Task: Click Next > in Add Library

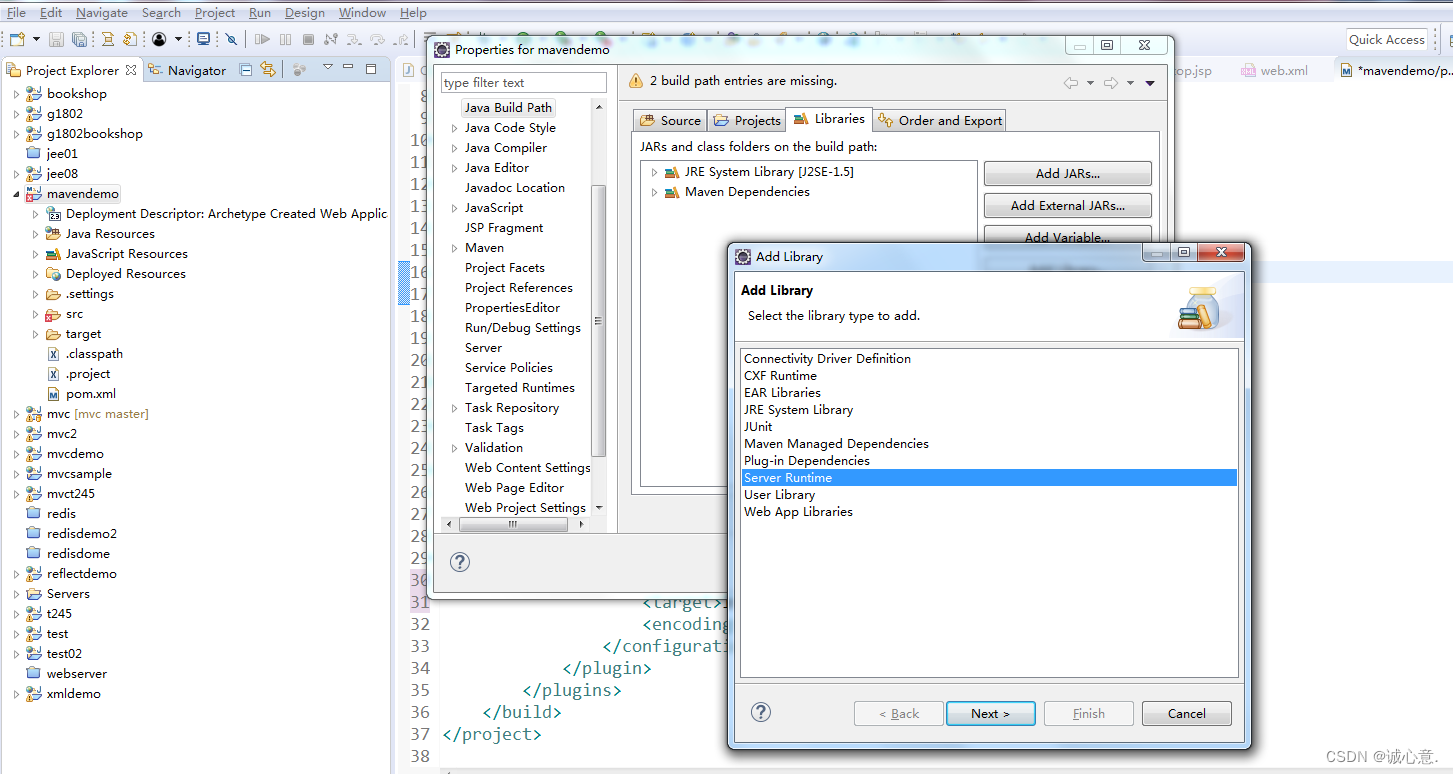Action: click(990, 713)
